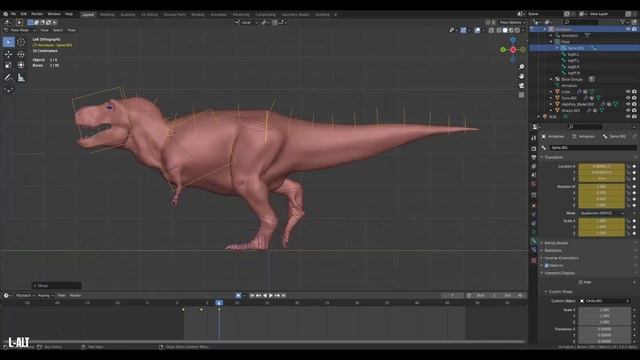Open the Edit menu
The height and width of the screenshot is (360, 640).
[24, 14]
